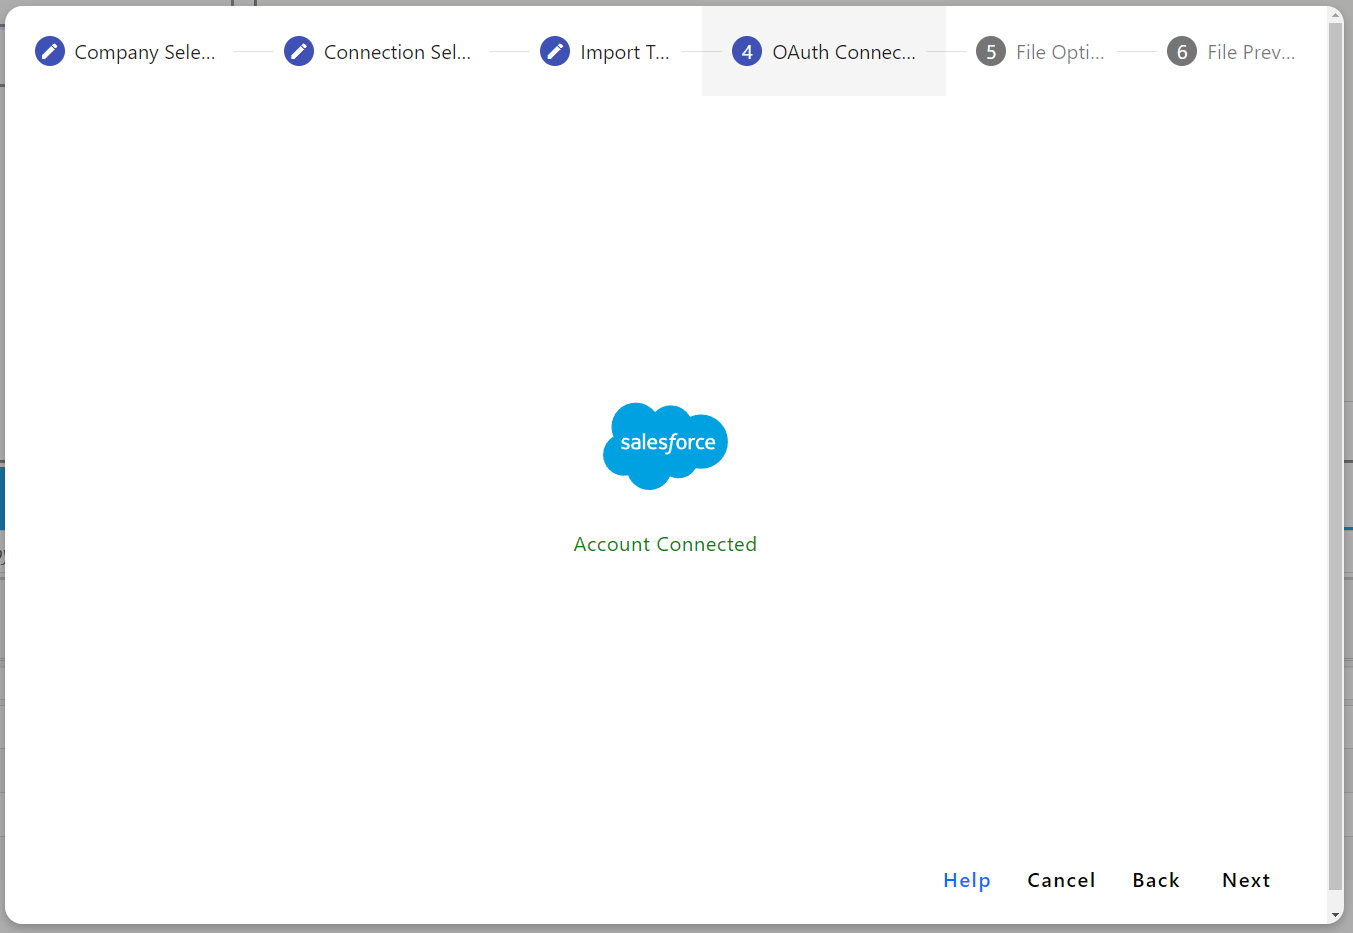The height and width of the screenshot is (933, 1353).
Task: Click the Salesforce cloud logo
Action: click(x=666, y=446)
